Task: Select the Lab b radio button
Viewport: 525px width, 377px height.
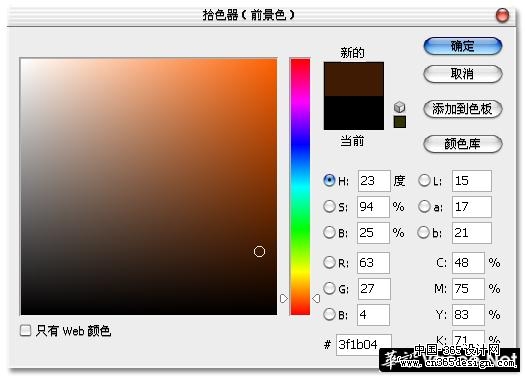Action: click(424, 232)
